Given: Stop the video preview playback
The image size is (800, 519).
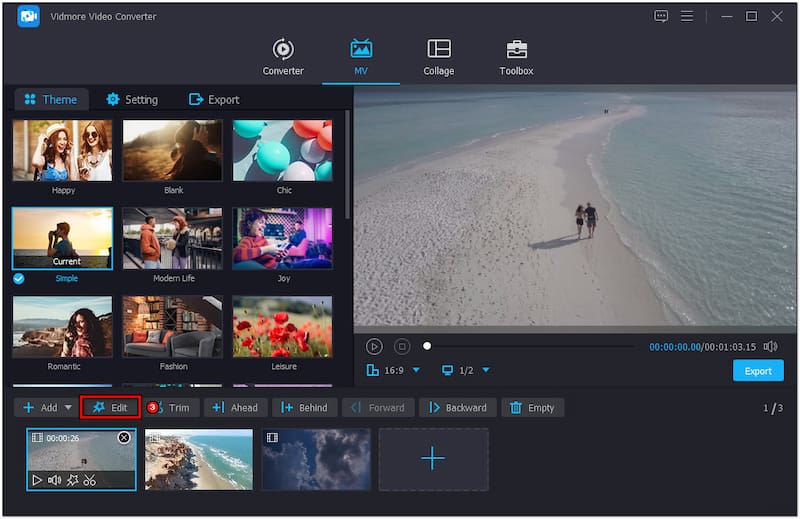Looking at the screenshot, I should pos(402,346).
